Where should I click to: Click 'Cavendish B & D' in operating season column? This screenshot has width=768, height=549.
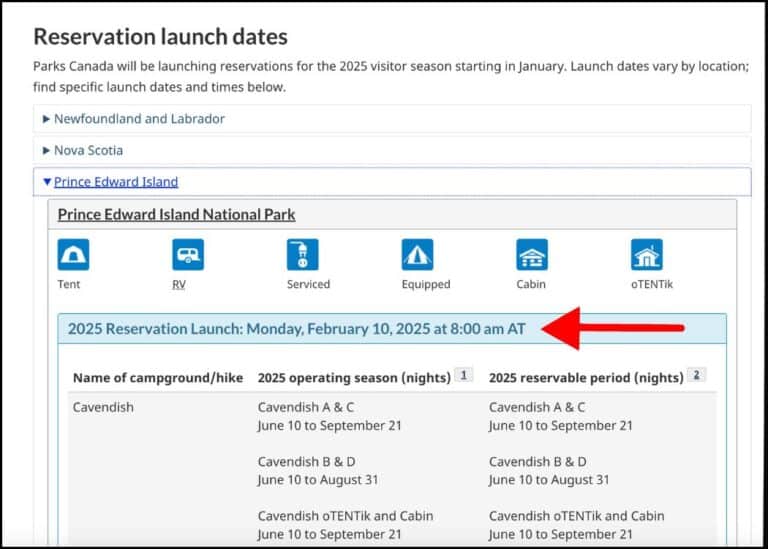coord(307,461)
